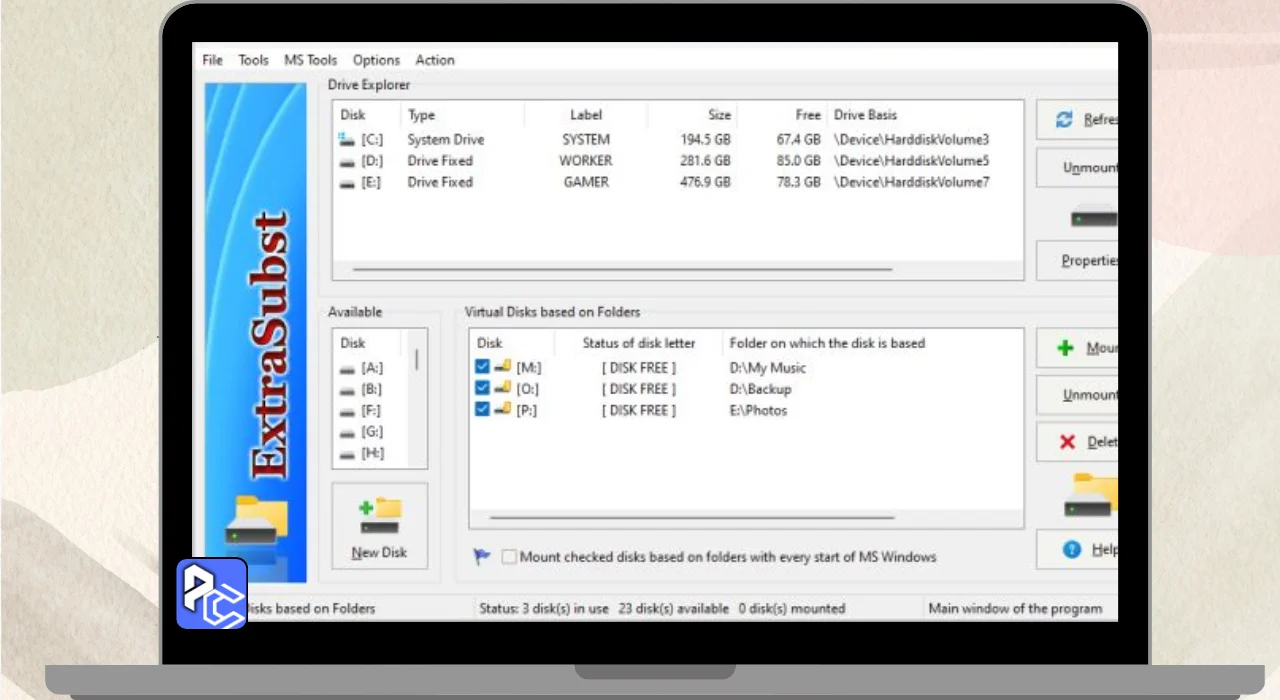Click the blue Help question mark icon
The width and height of the screenshot is (1280, 700).
pos(1072,549)
